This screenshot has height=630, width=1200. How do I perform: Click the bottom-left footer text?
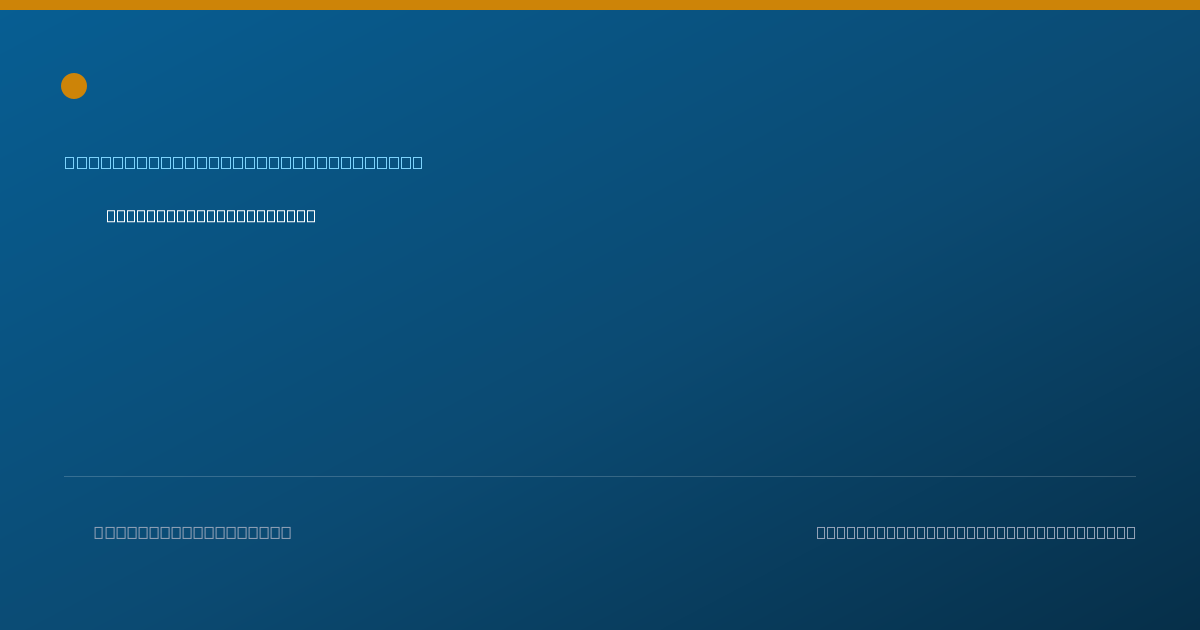point(193,532)
